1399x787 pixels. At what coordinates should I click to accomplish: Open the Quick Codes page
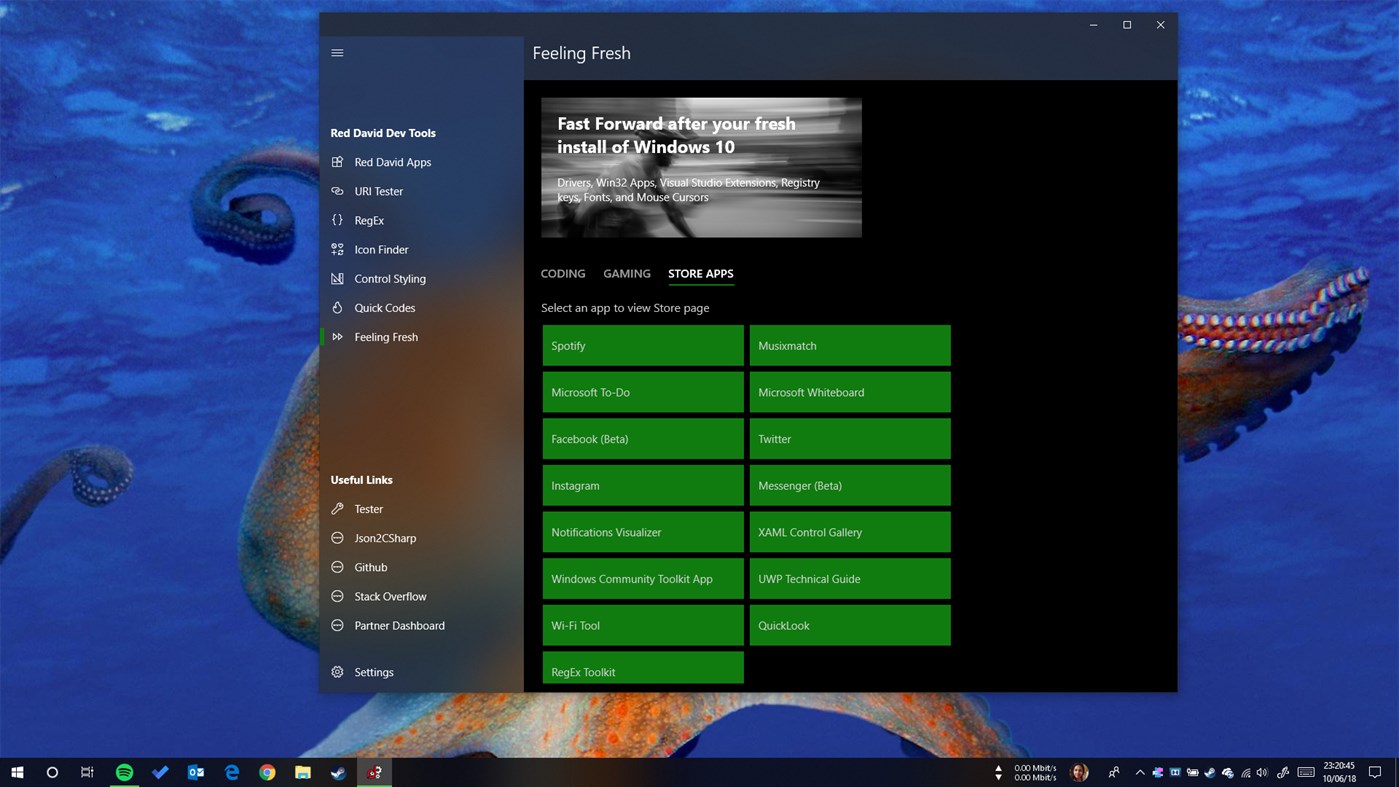pyautogui.click(x=421, y=308)
